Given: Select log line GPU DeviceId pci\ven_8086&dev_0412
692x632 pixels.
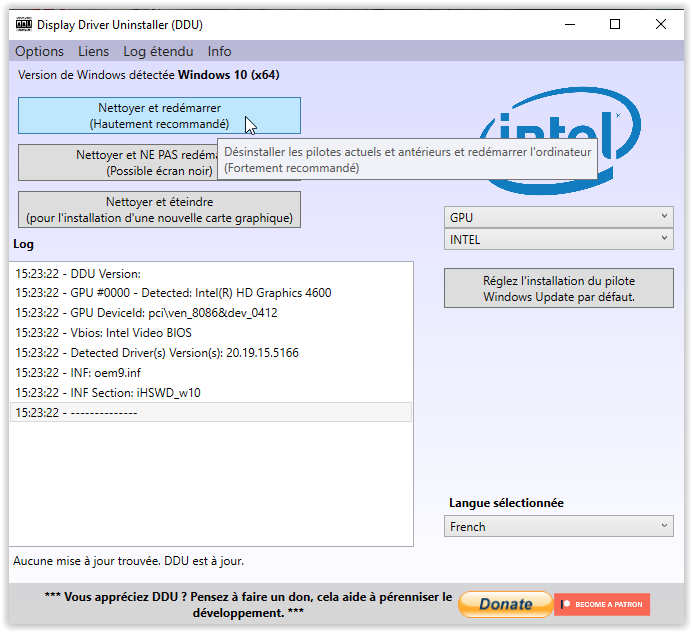Looking at the screenshot, I should pyautogui.click(x=211, y=313).
